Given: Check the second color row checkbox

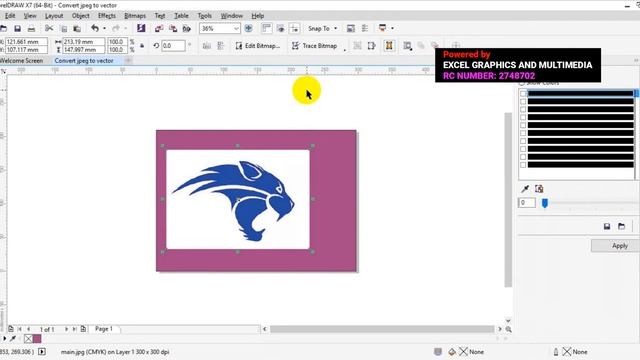Looking at the screenshot, I should (523, 102).
